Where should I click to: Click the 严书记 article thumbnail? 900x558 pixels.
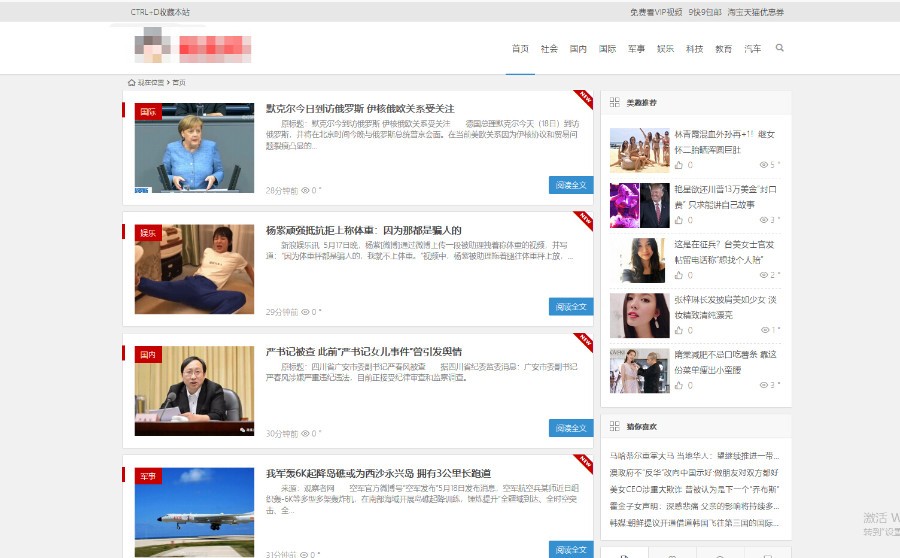[194, 391]
